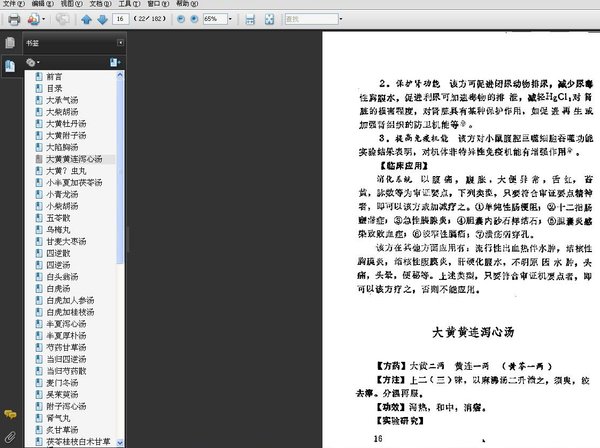Click the Bookmarks panel icon in sidebar
Image resolution: width=600 pixels, height=448 pixels.
(x=10, y=66)
